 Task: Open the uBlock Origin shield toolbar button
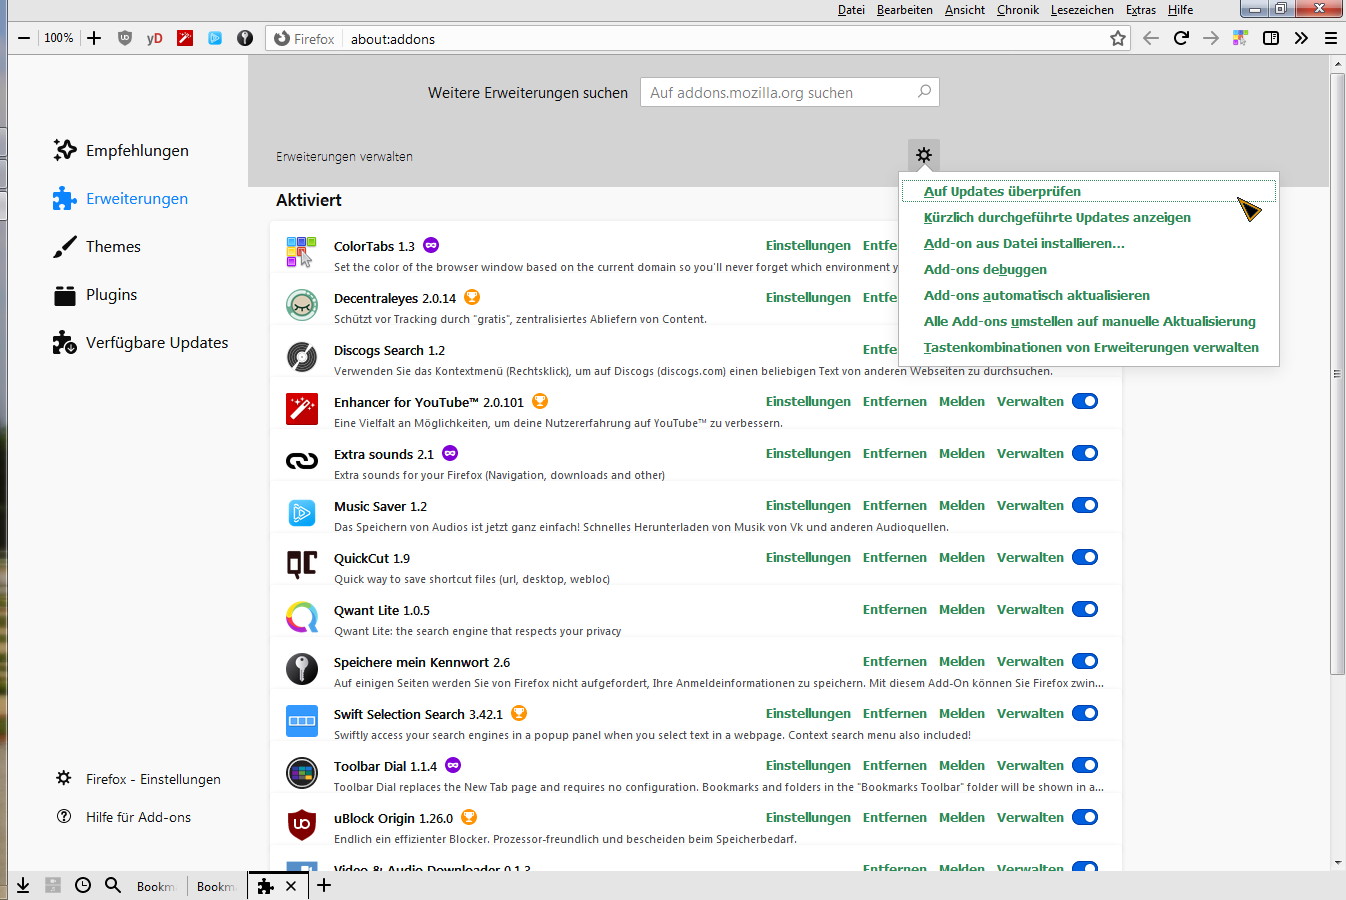tap(125, 38)
